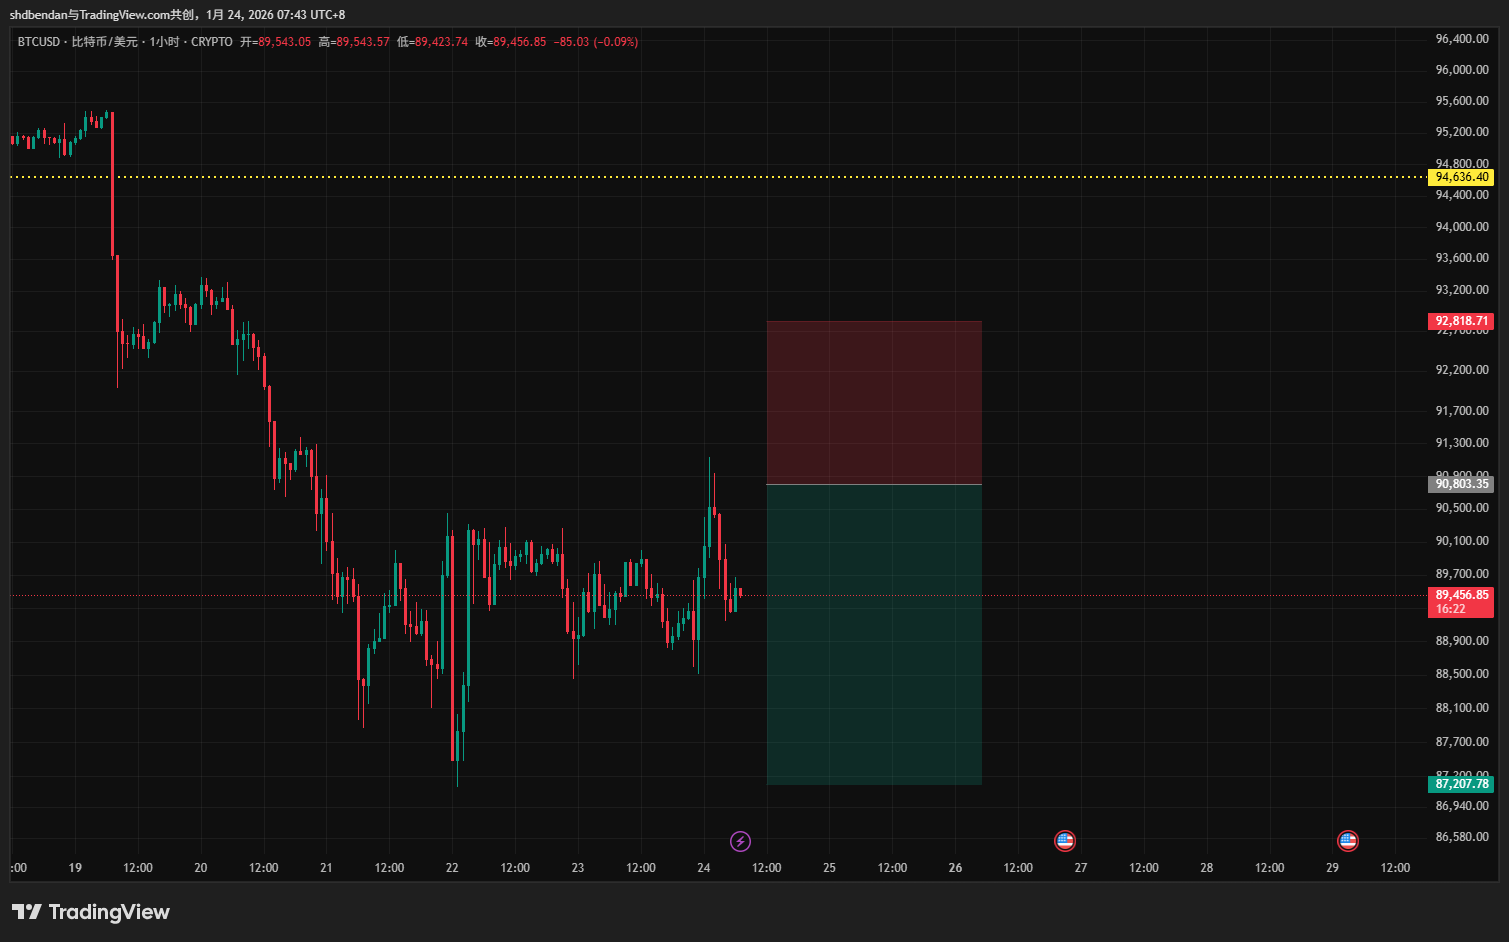Click the red 92,818.71 stop price label
This screenshot has height=942, width=1509.
tap(1461, 321)
